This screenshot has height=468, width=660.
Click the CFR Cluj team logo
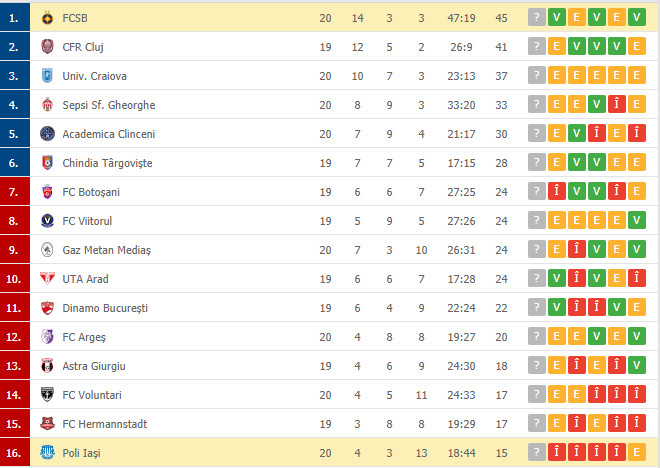click(x=48, y=47)
